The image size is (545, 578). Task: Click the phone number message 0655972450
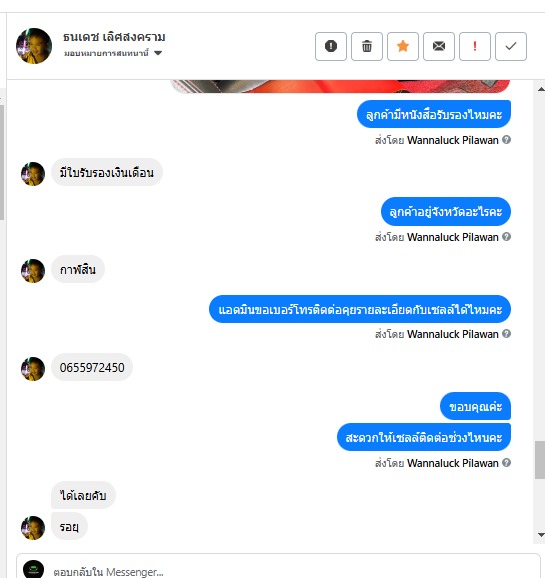tap(92, 368)
